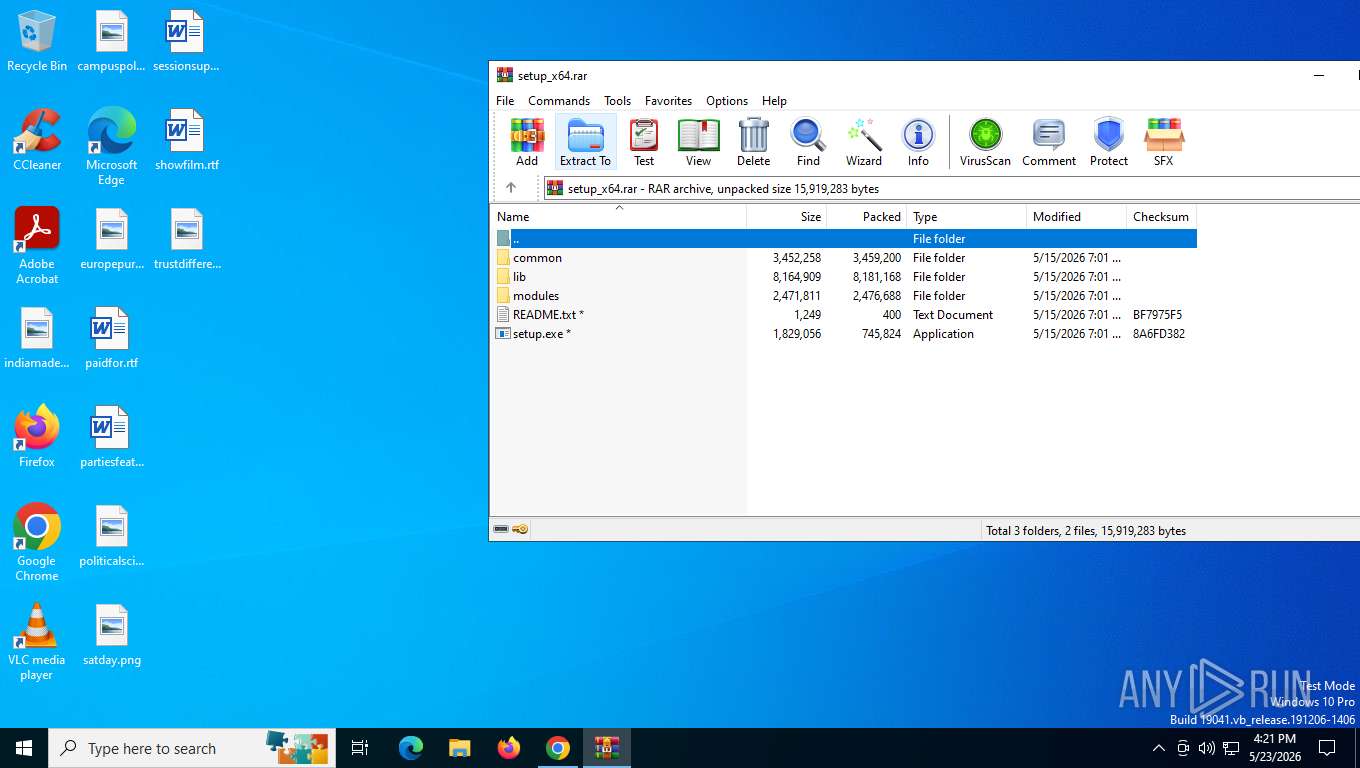This screenshot has height=768, width=1360.
Task: Click the Add toolbar icon in WinRAR
Action: click(527, 142)
